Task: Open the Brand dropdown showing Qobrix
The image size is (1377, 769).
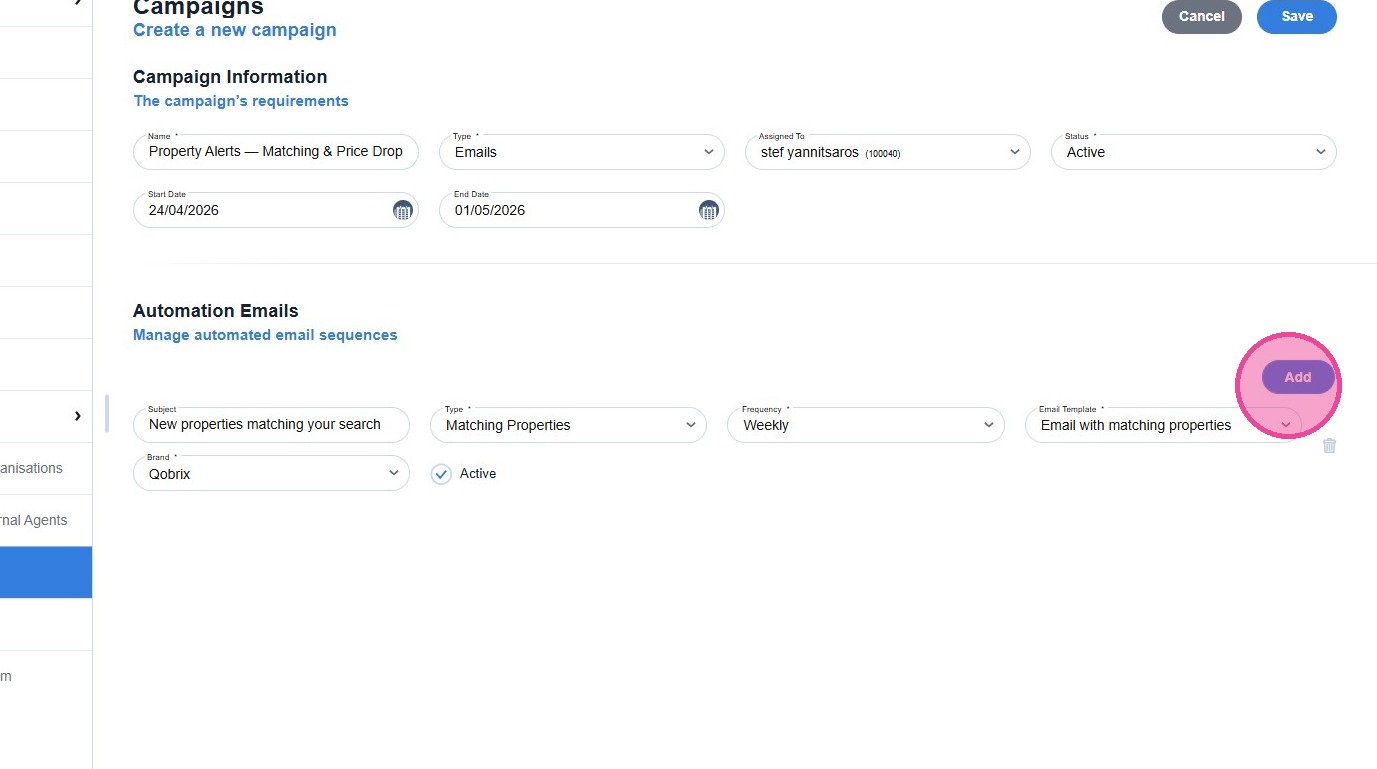Action: (271, 473)
